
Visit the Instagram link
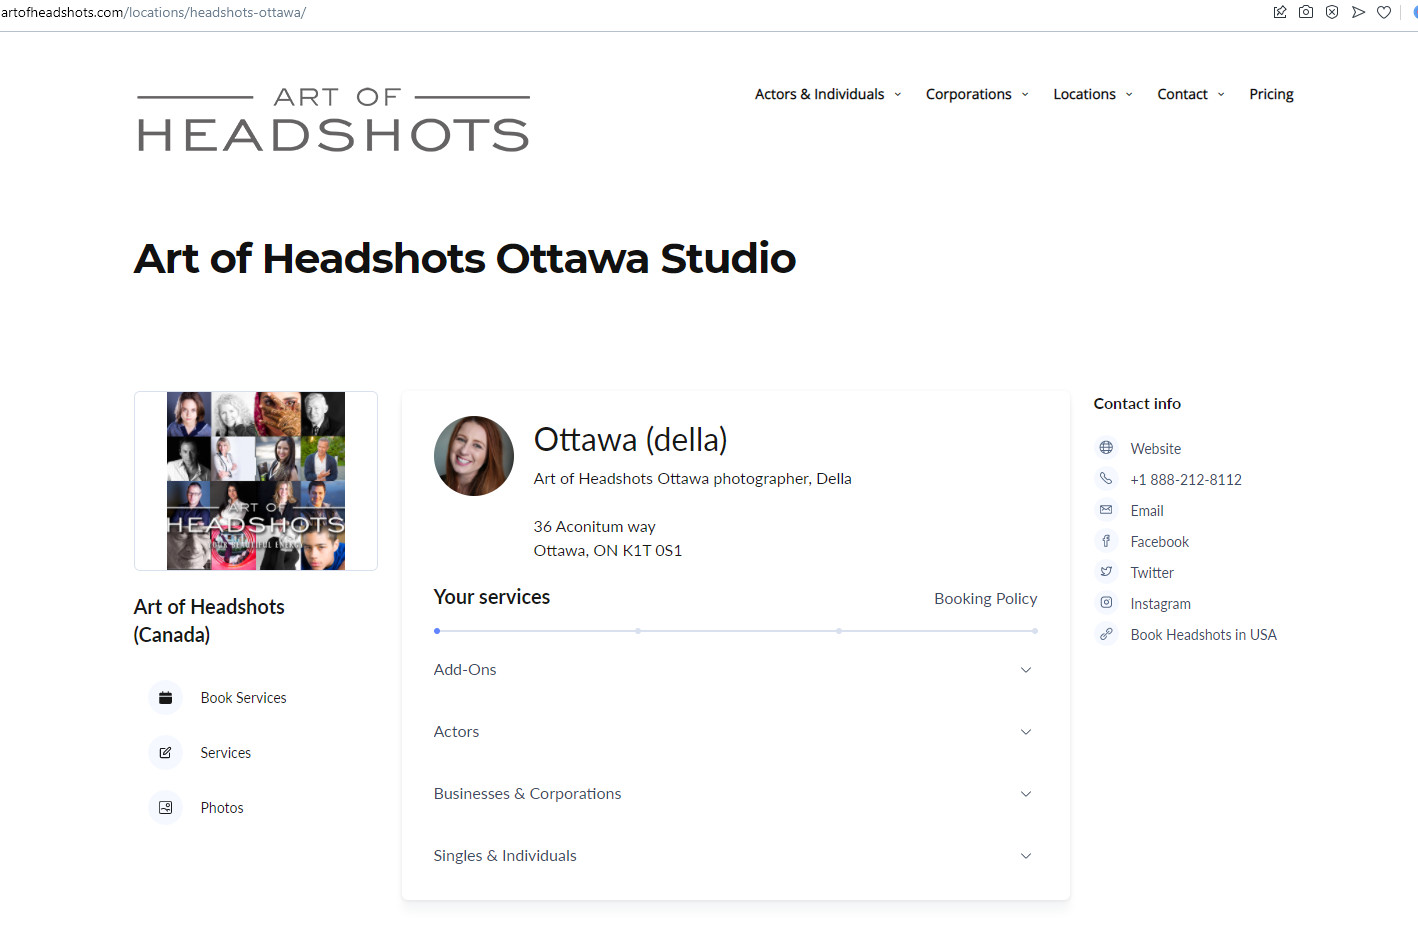tap(1160, 604)
